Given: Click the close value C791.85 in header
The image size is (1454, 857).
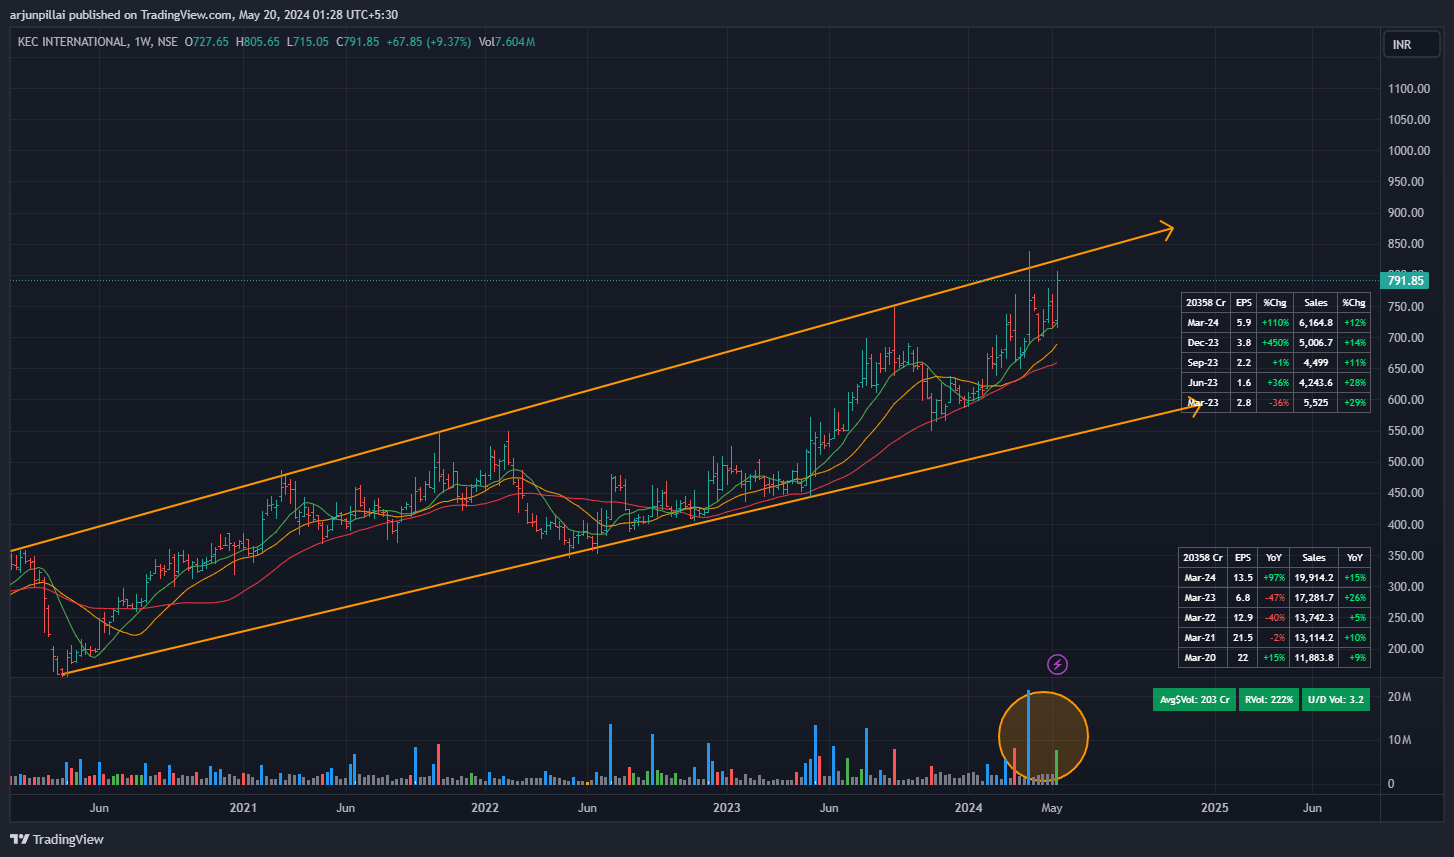Looking at the screenshot, I should 358,42.
